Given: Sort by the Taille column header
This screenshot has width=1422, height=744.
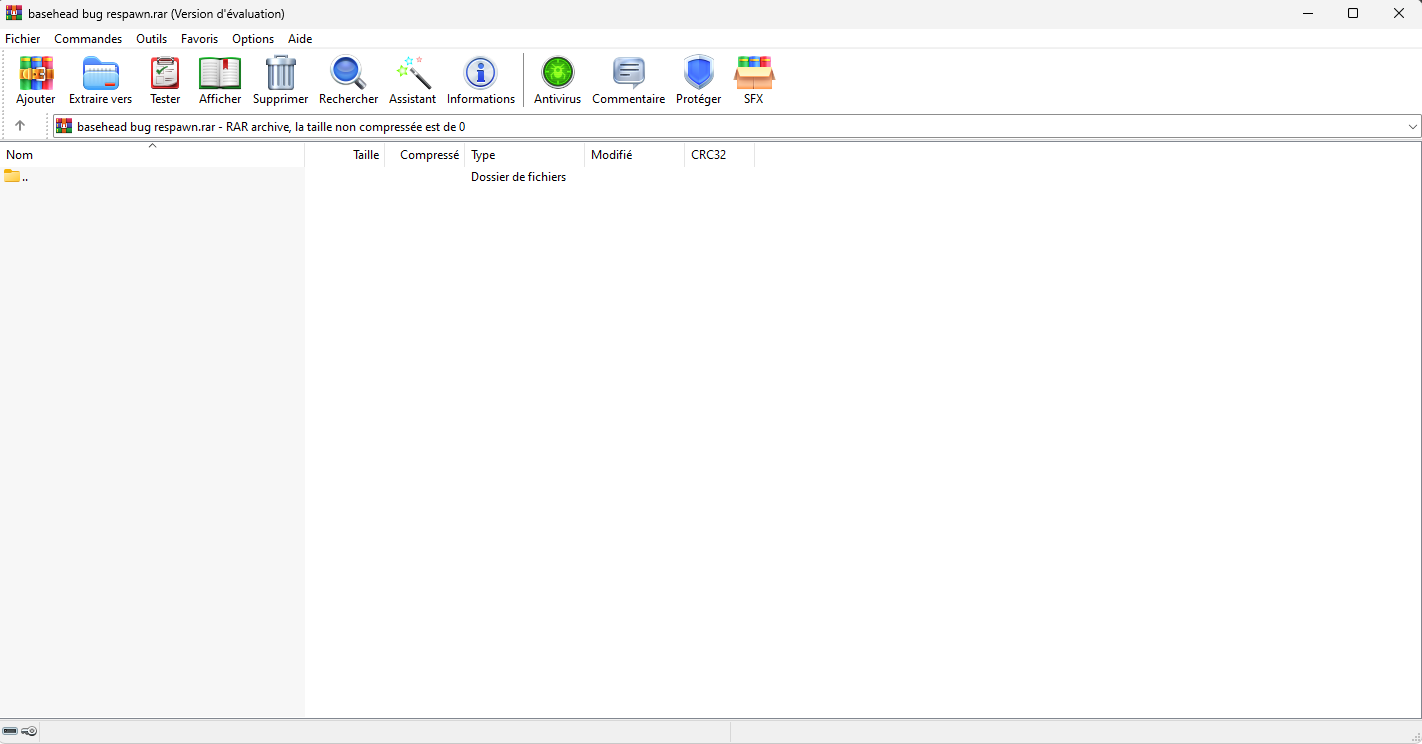Looking at the screenshot, I should (x=366, y=155).
